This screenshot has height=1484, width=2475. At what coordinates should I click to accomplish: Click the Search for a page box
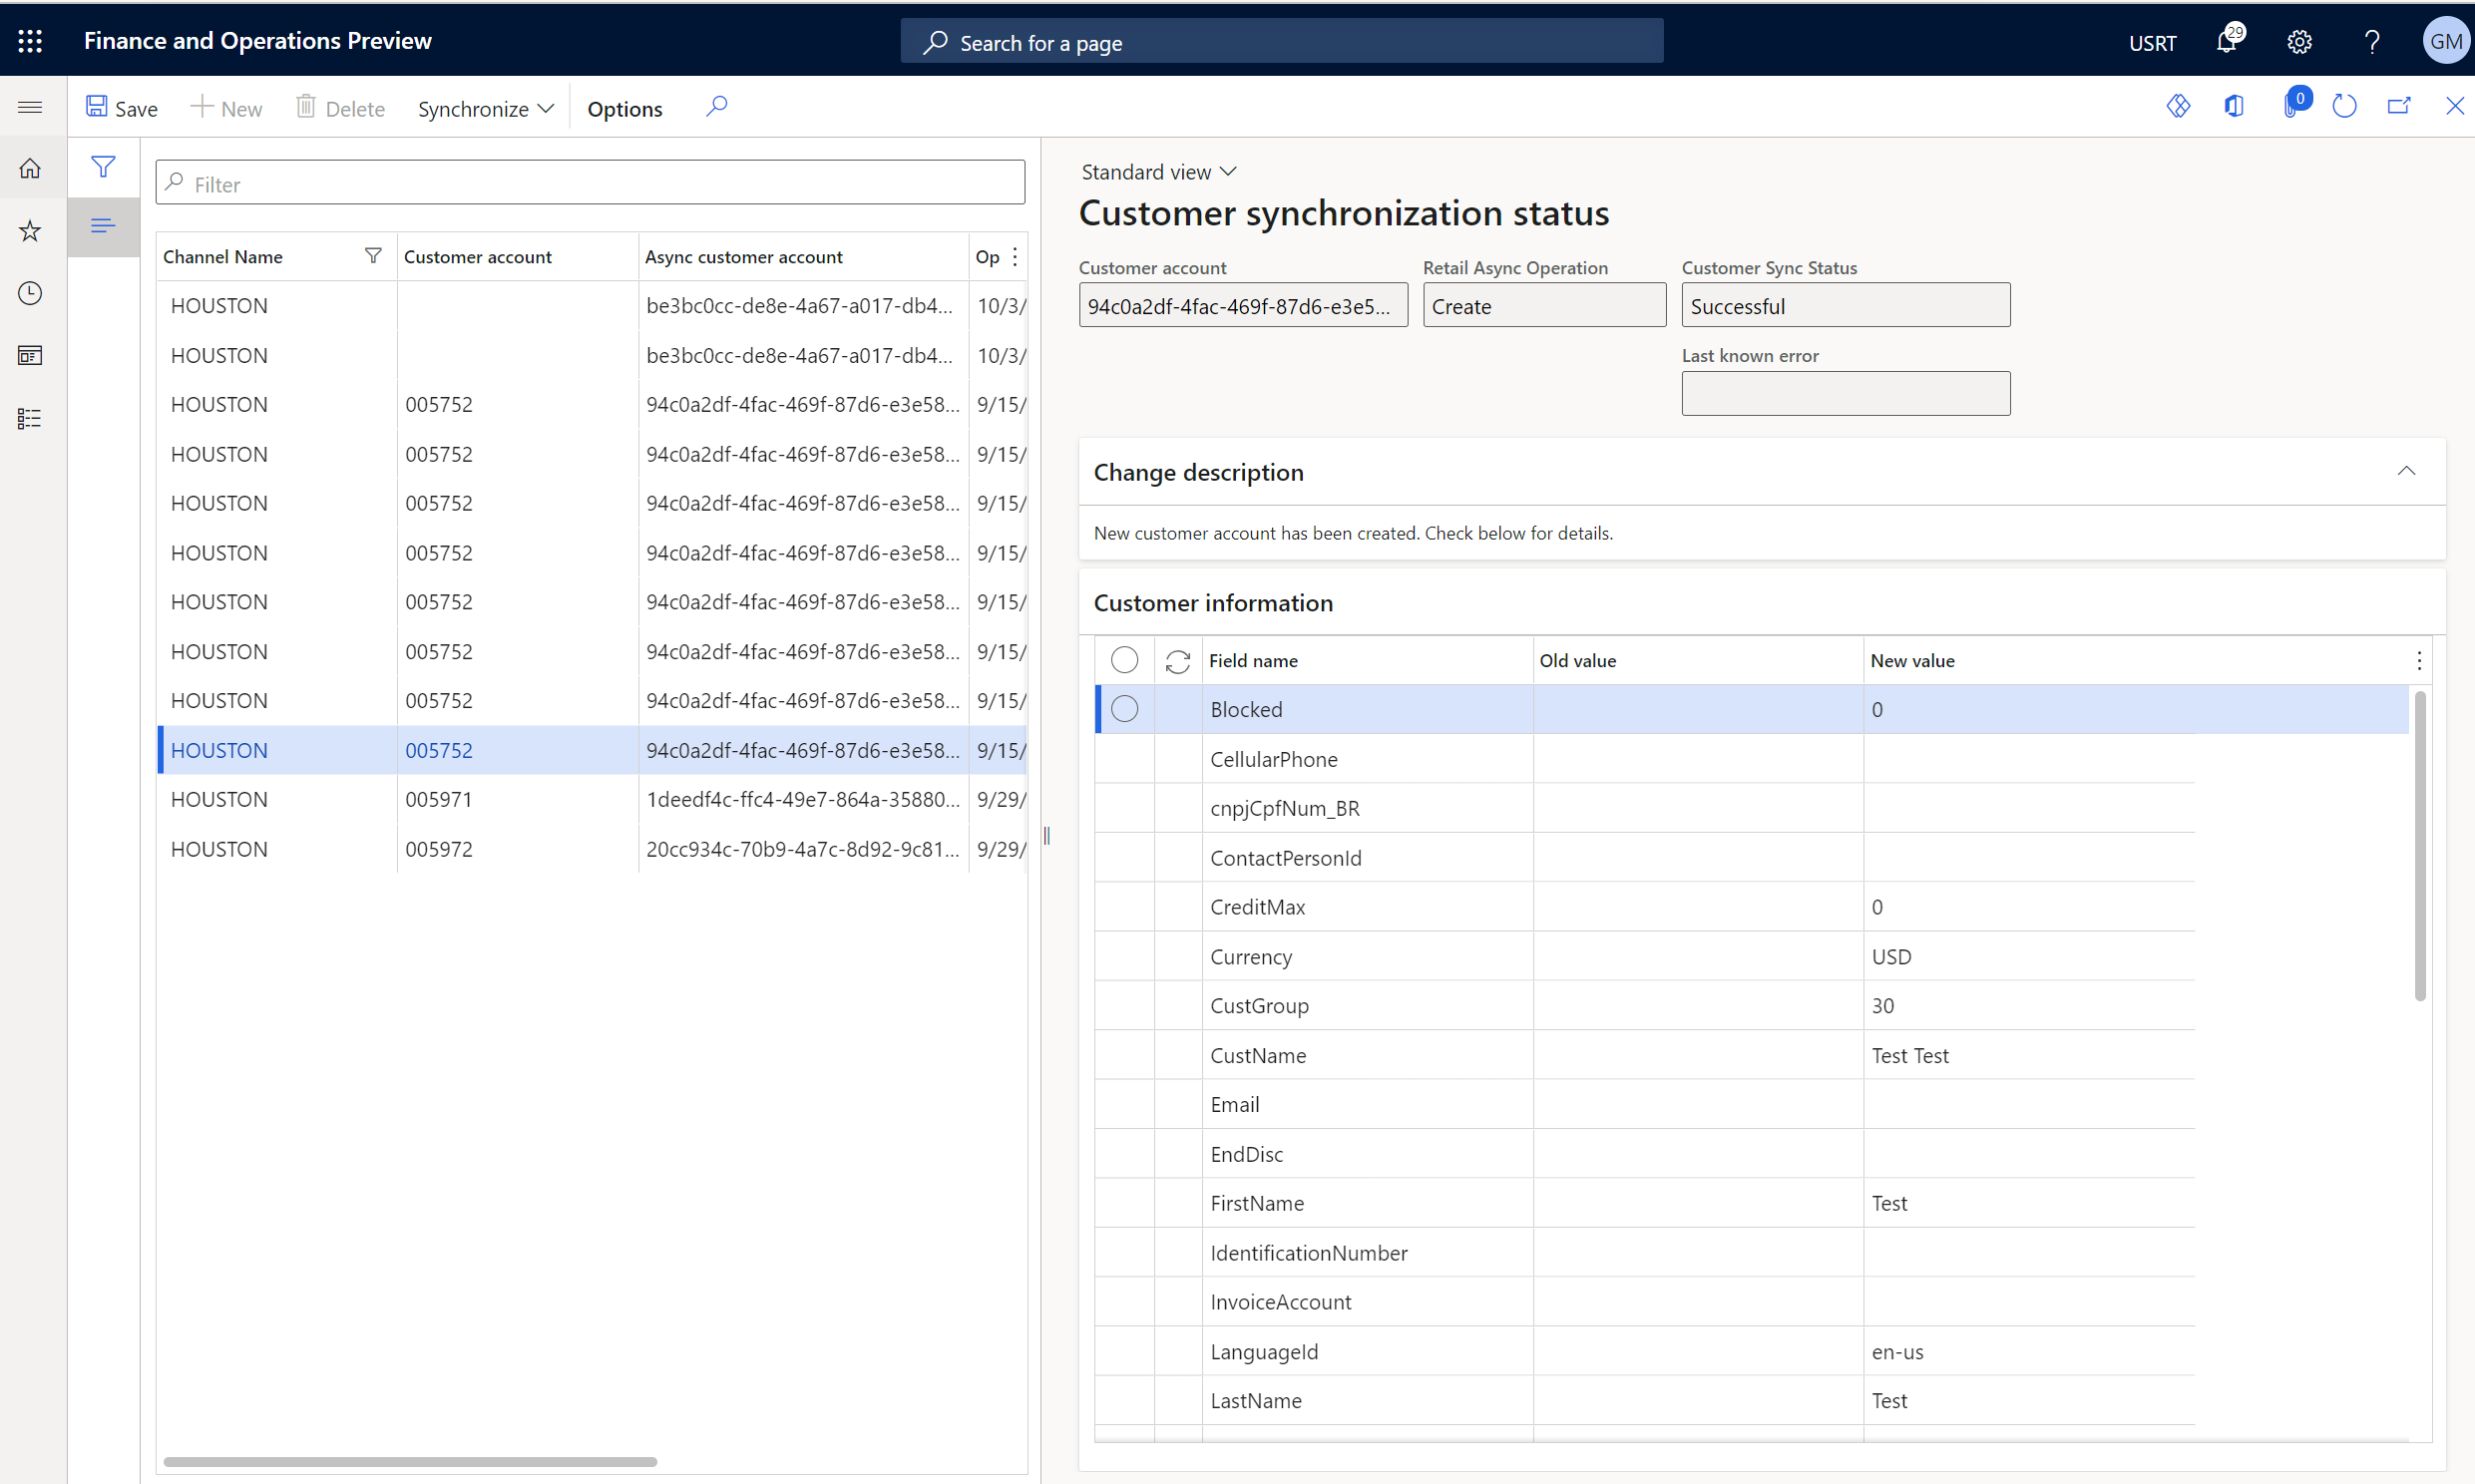coord(1282,41)
